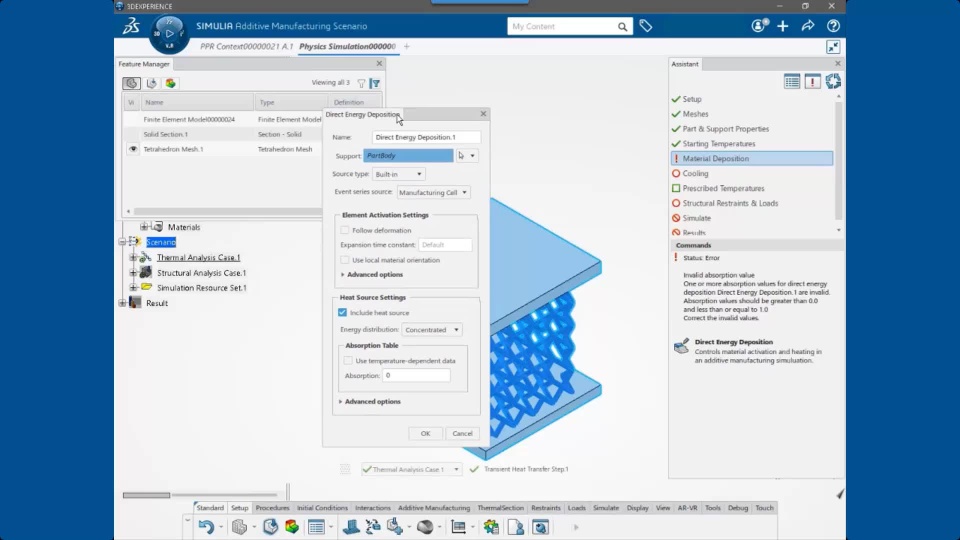Click the Name field Direct Energy Deposition.1
The width and height of the screenshot is (960, 540).
(x=426, y=137)
